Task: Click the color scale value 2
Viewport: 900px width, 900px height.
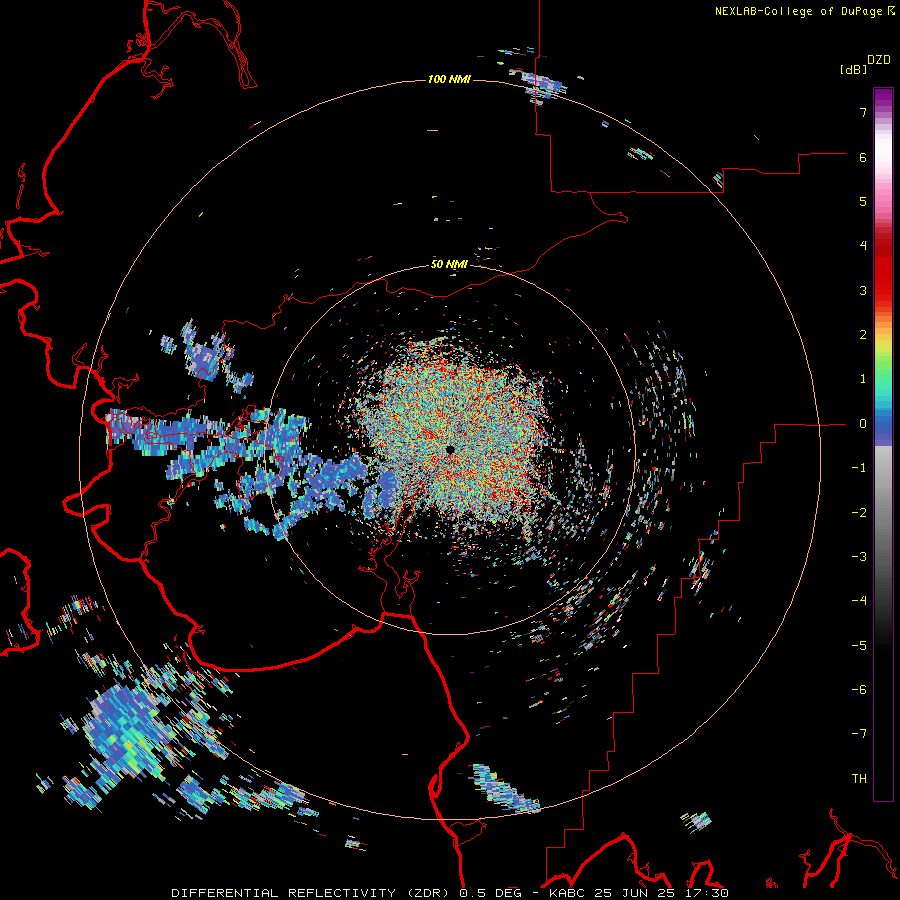Action: [x=863, y=335]
